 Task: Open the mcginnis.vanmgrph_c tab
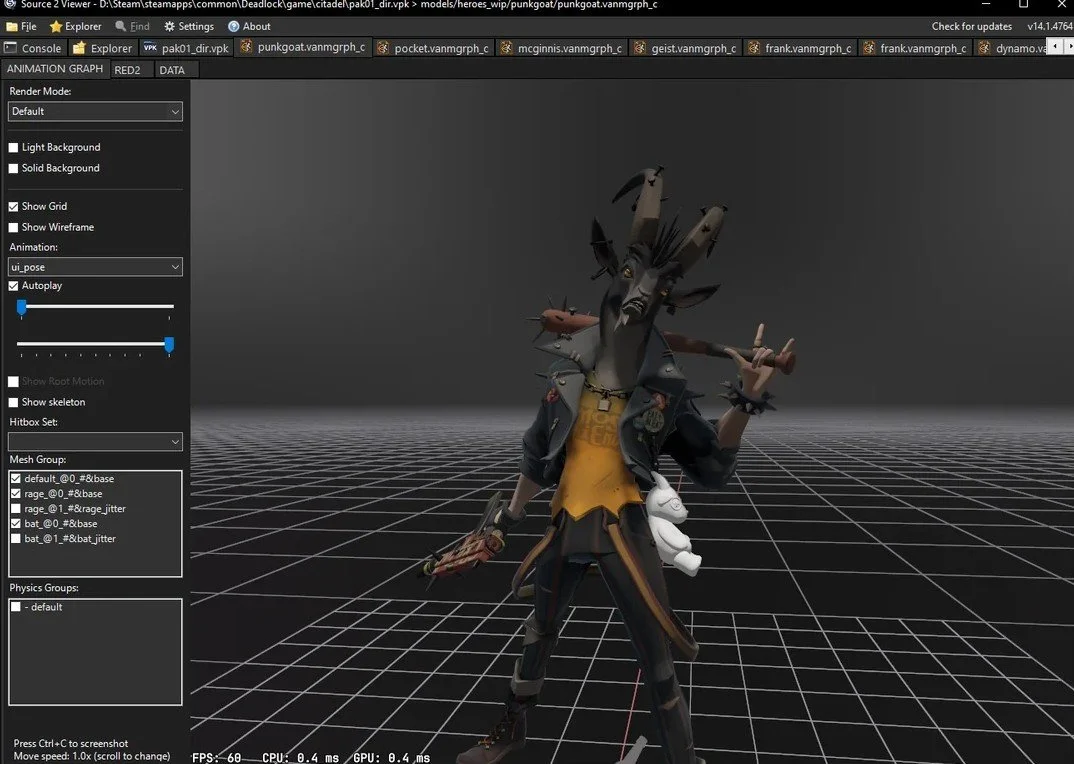click(x=561, y=48)
